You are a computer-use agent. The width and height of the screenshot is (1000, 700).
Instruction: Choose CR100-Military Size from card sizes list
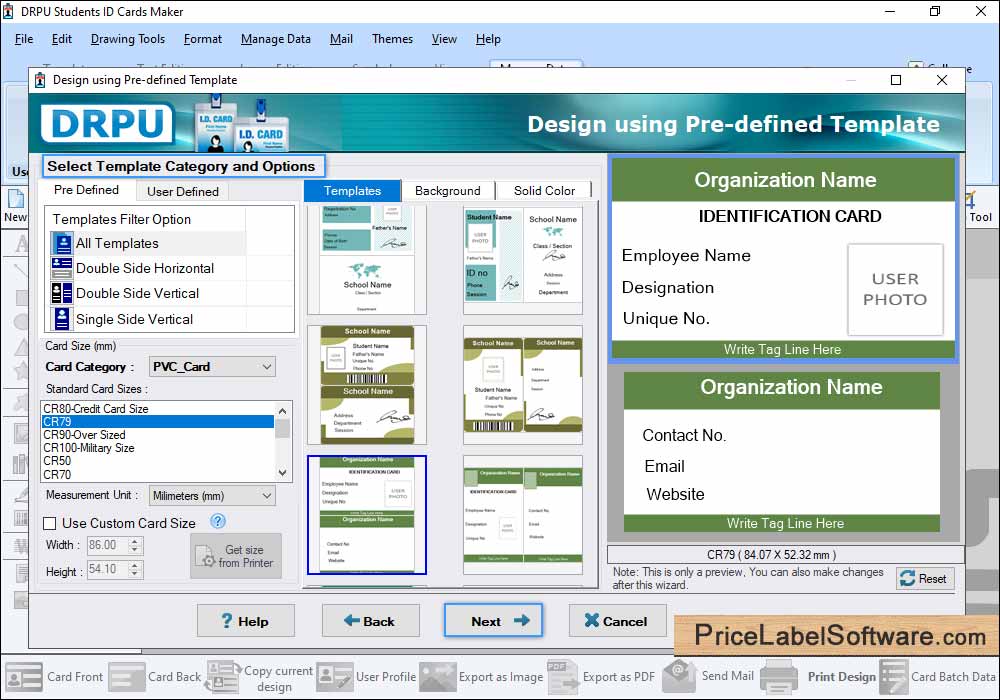[x=89, y=448]
